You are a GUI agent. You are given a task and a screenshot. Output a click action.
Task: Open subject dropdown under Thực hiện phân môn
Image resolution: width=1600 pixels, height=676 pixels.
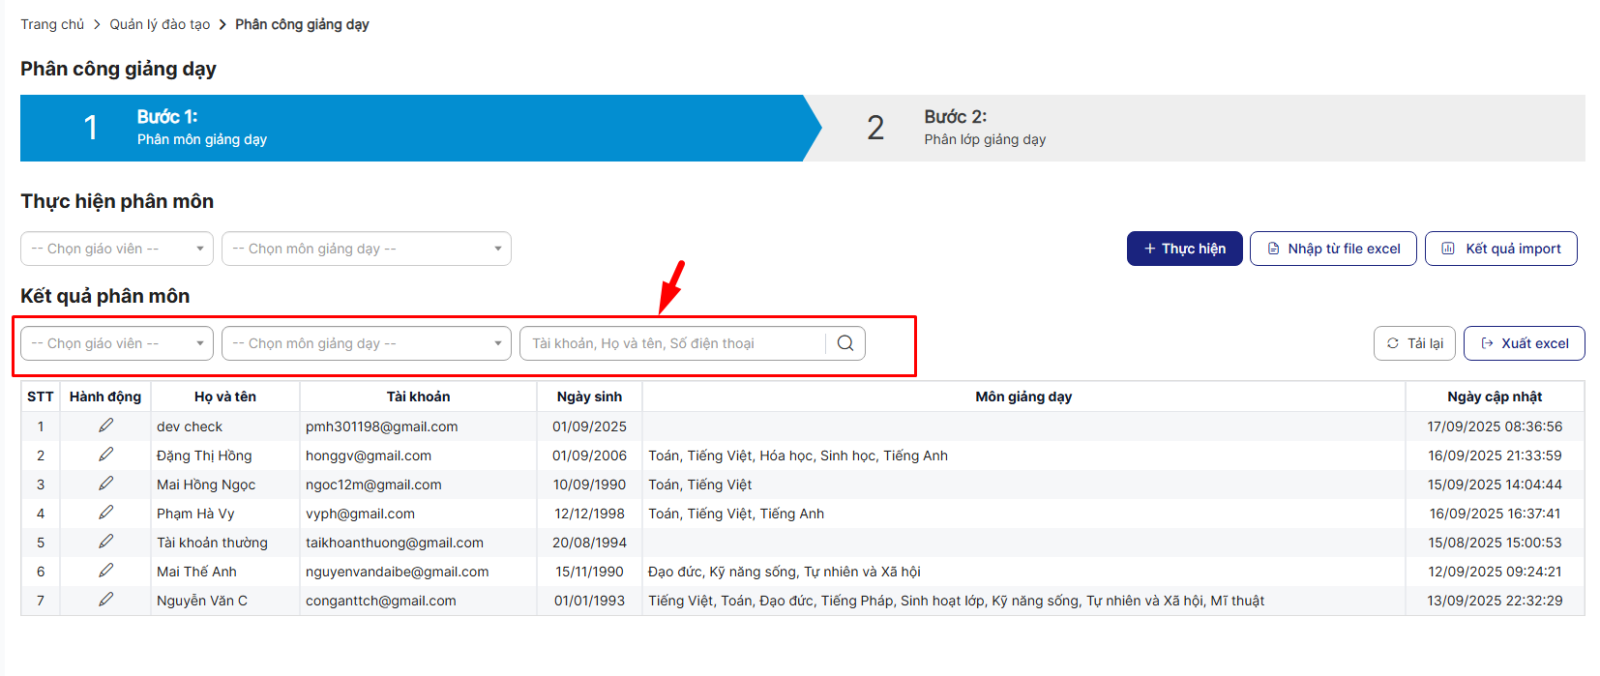tap(366, 249)
